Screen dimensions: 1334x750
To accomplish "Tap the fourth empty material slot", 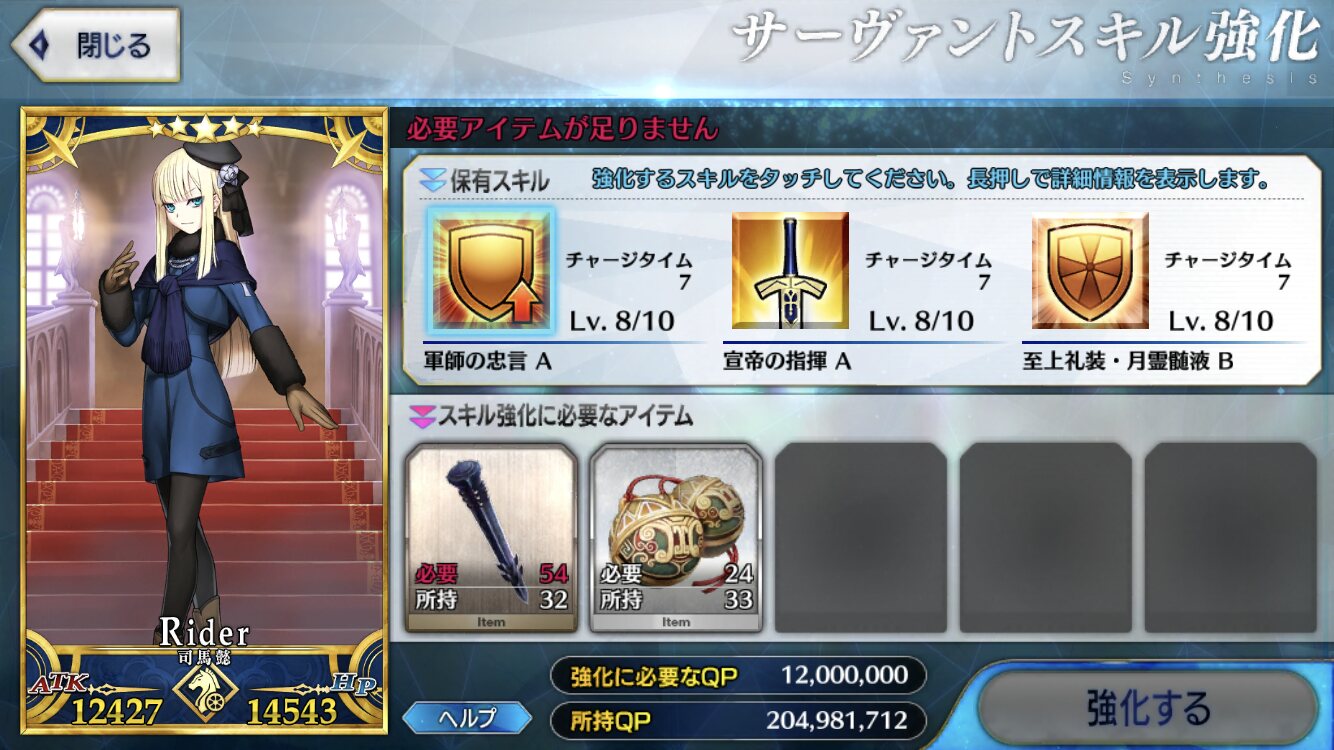I will (1046, 538).
